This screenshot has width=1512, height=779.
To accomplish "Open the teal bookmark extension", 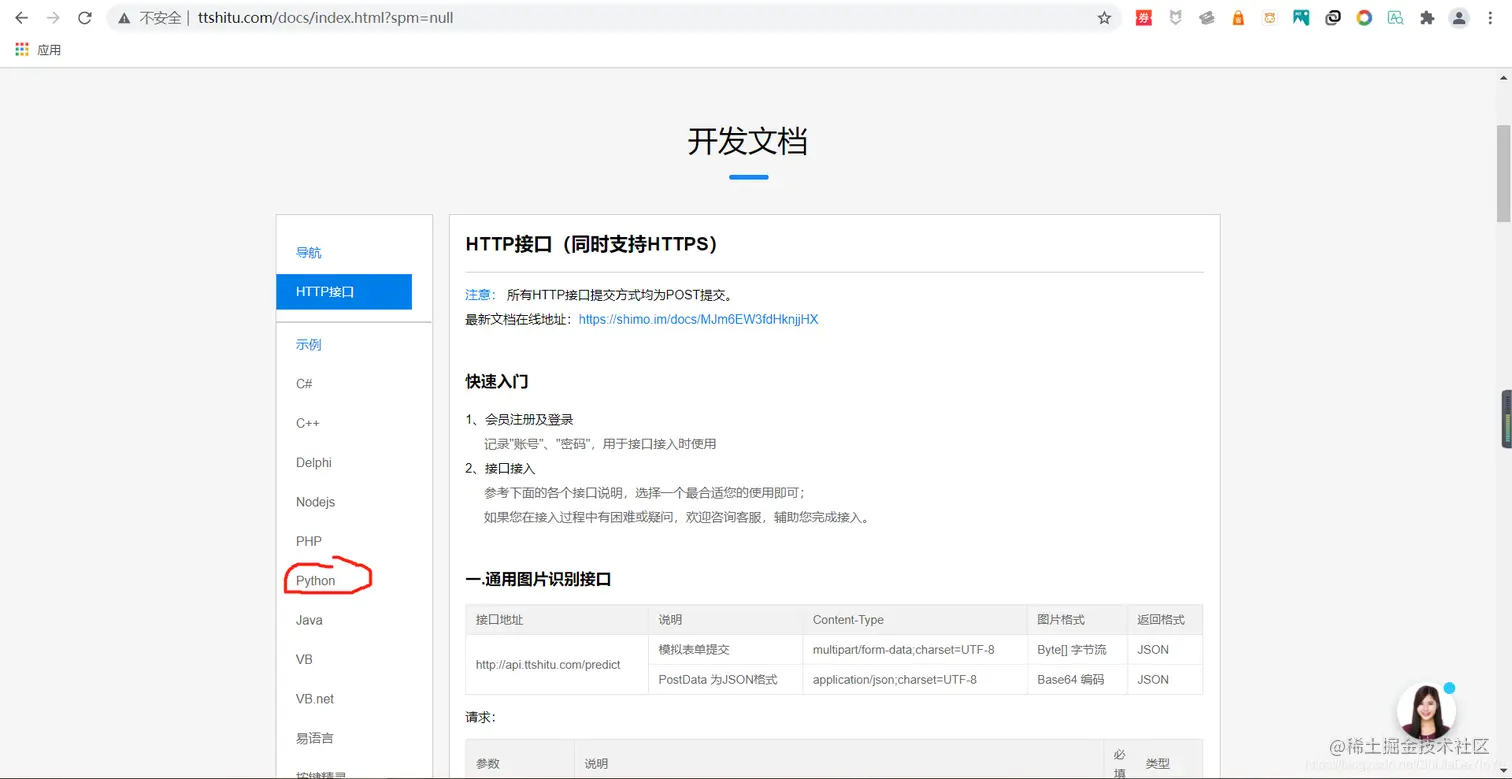I will [1300, 17].
